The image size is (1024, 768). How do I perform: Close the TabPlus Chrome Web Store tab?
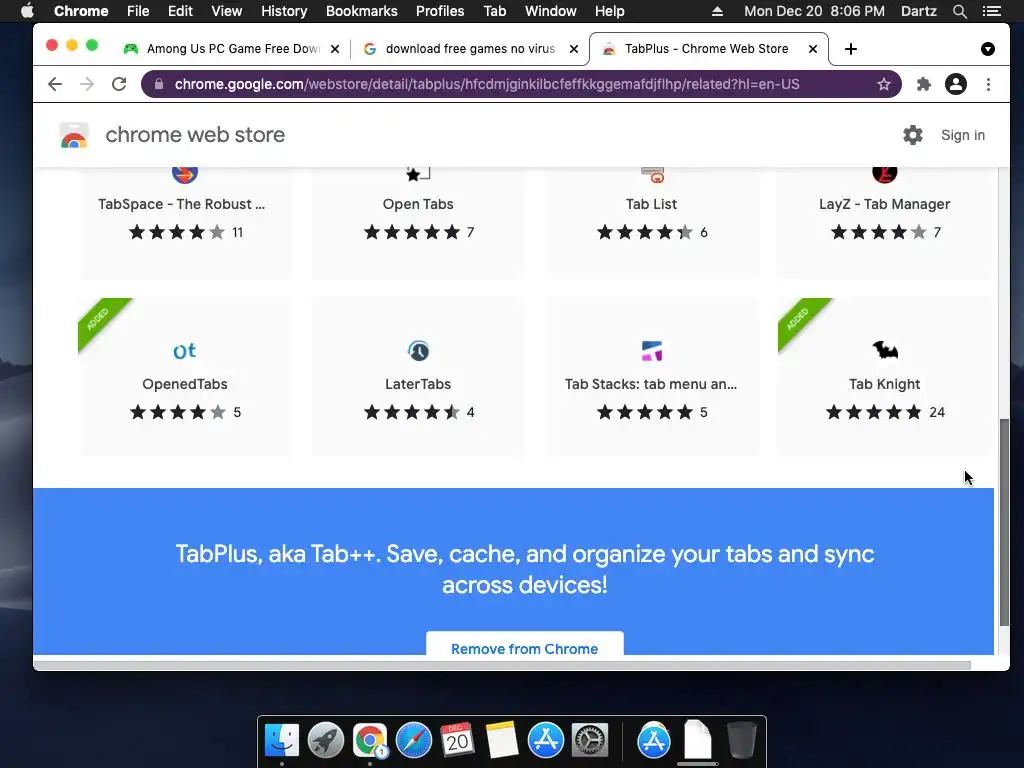(813, 49)
